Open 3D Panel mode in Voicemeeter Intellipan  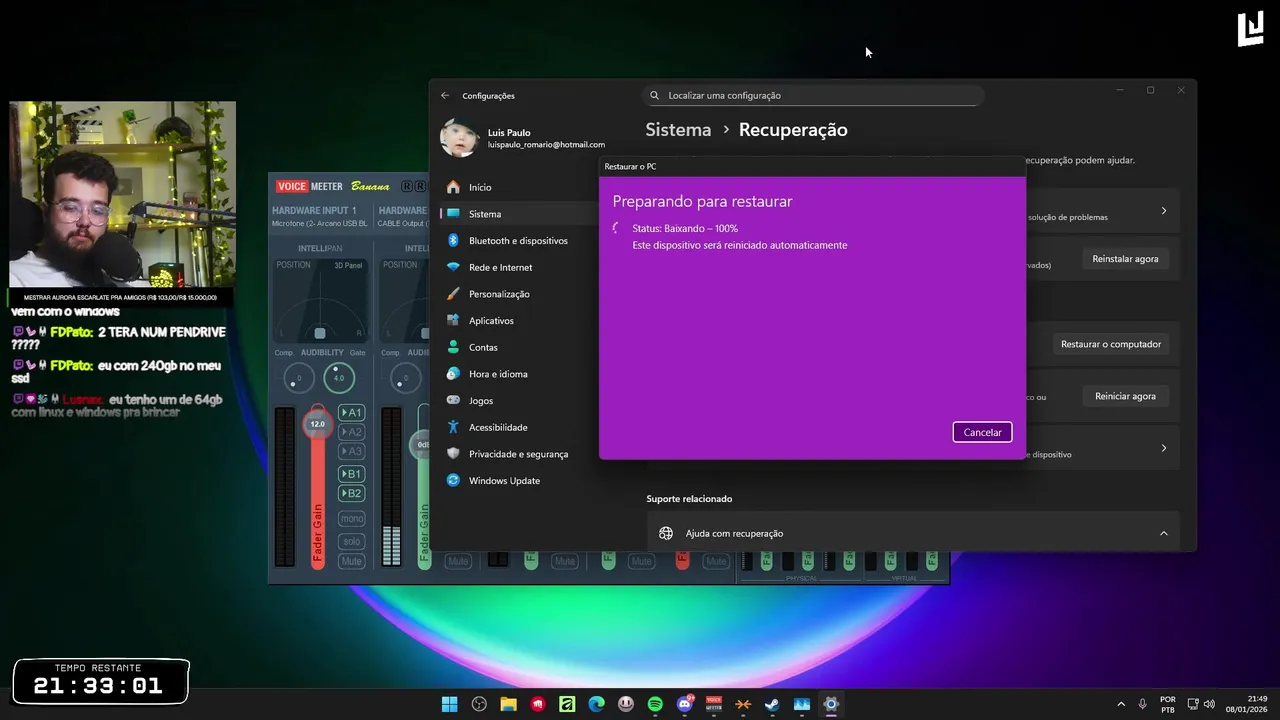(348, 265)
